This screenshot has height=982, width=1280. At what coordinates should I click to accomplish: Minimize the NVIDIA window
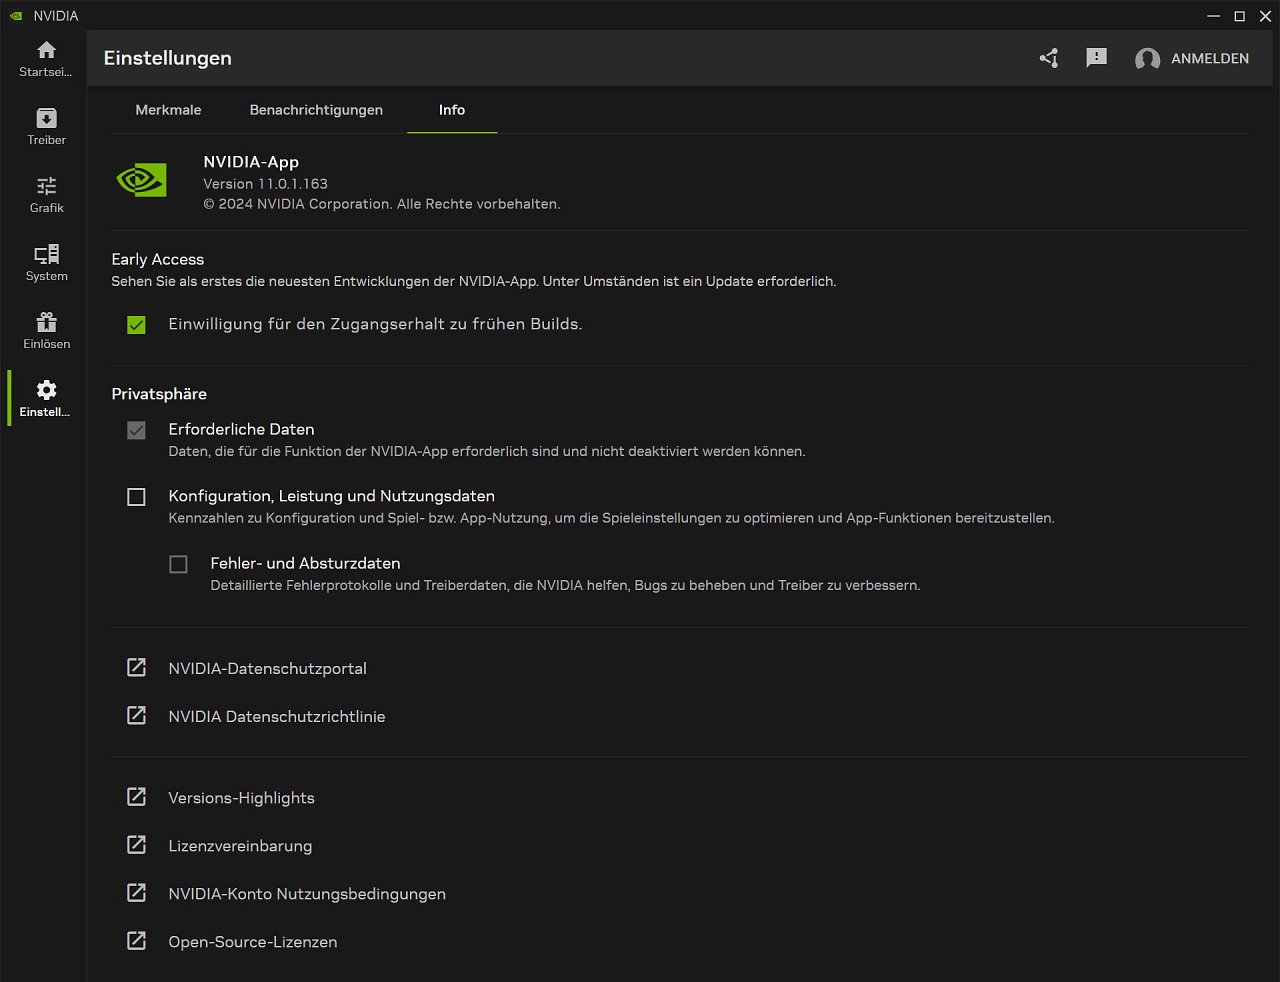(1213, 16)
